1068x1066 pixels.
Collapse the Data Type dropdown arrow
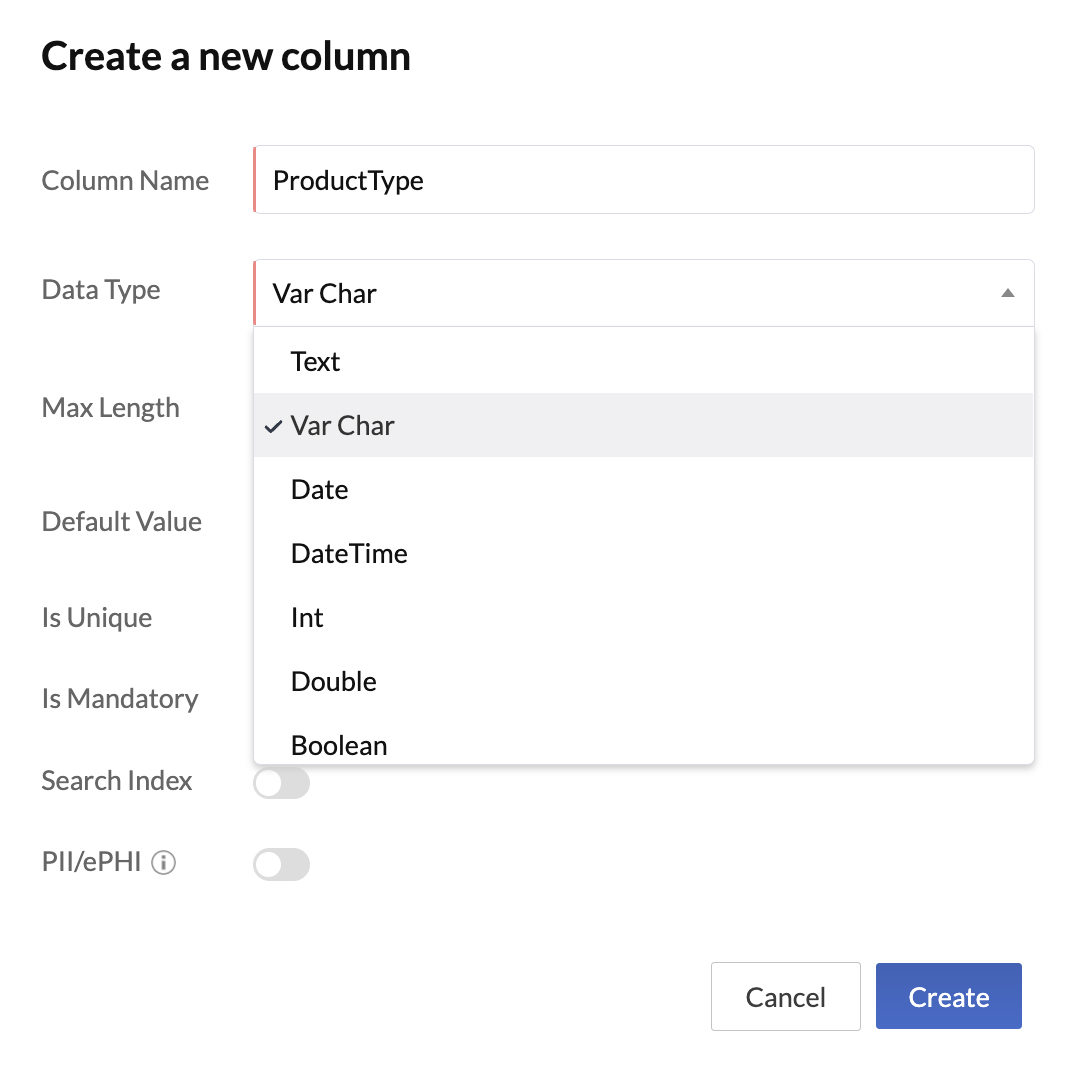[1010, 292]
